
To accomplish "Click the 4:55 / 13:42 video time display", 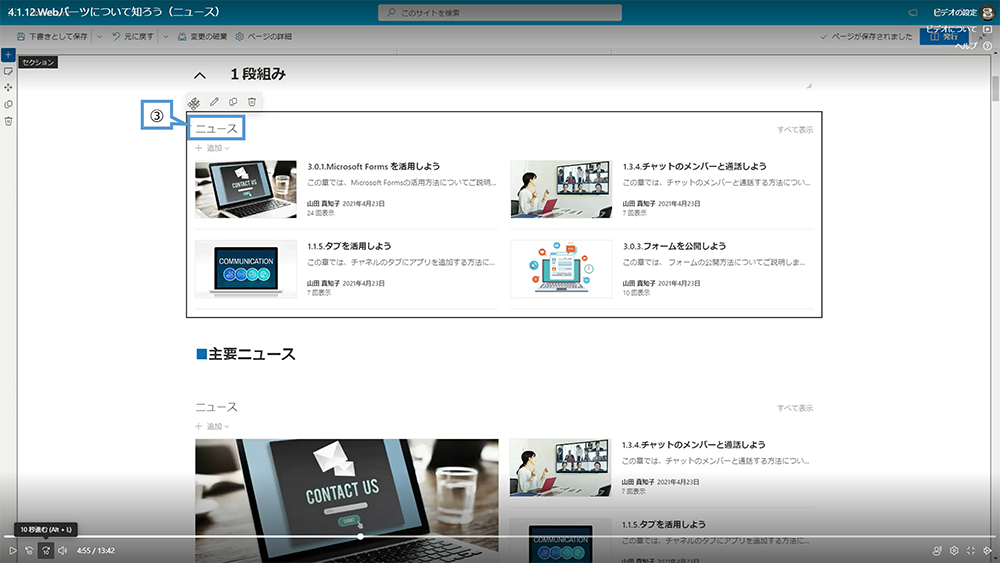I will pyautogui.click(x=96, y=550).
